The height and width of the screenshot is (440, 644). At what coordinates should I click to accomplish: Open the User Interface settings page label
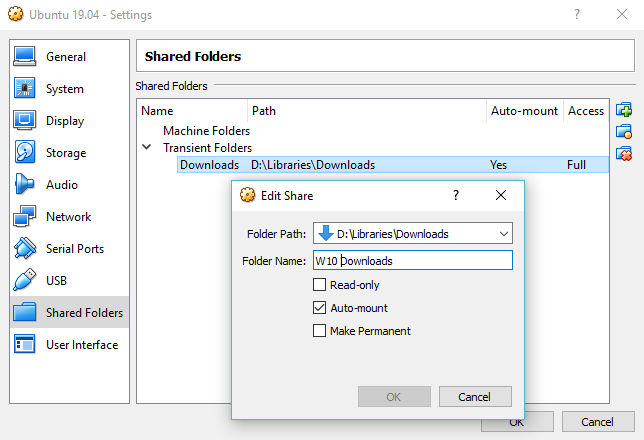[82, 345]
